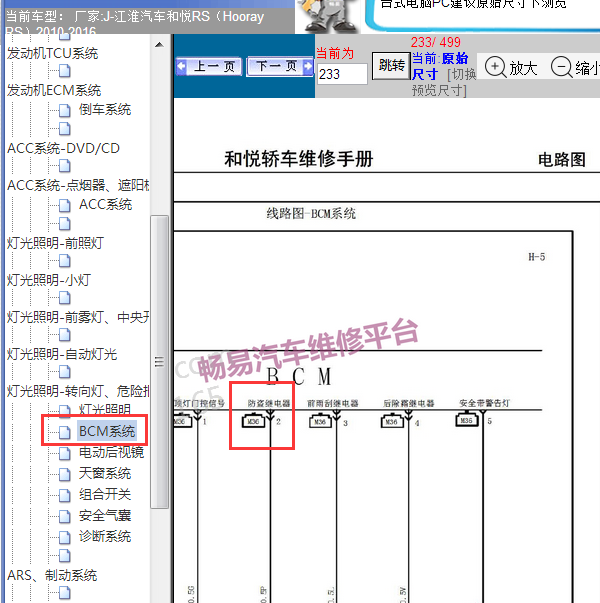The image size is (600, 603).
Task: Click blank page icon under 灯光照明-前雾灯
Action: tap(65, 335)
